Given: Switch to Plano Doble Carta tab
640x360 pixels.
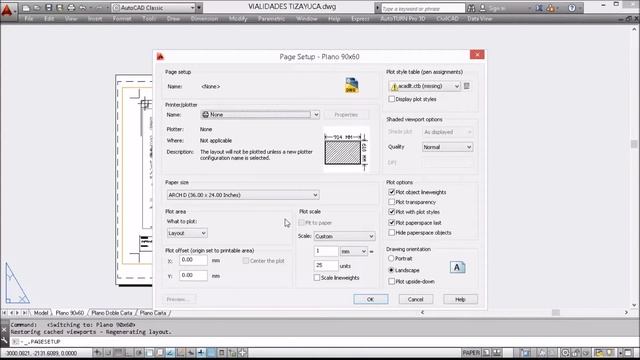Looking at the screenshot, I should tap(112, 313).
